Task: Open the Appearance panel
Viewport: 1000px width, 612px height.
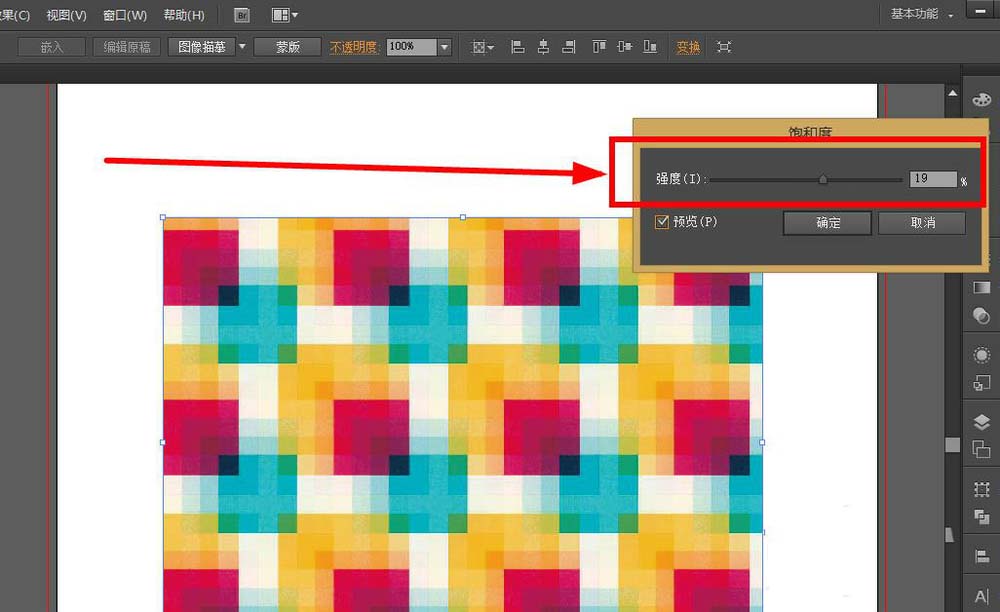Action: [x=982, y=355]
